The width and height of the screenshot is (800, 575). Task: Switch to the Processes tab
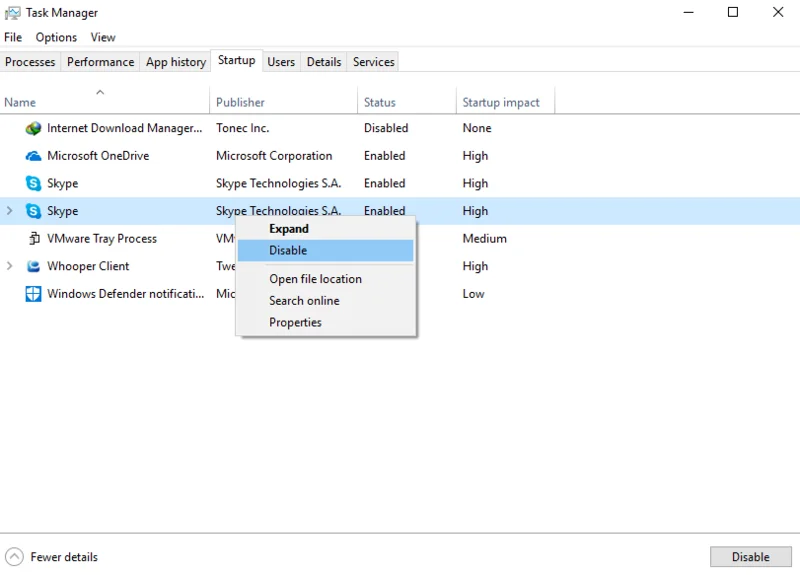click(30, 62)
